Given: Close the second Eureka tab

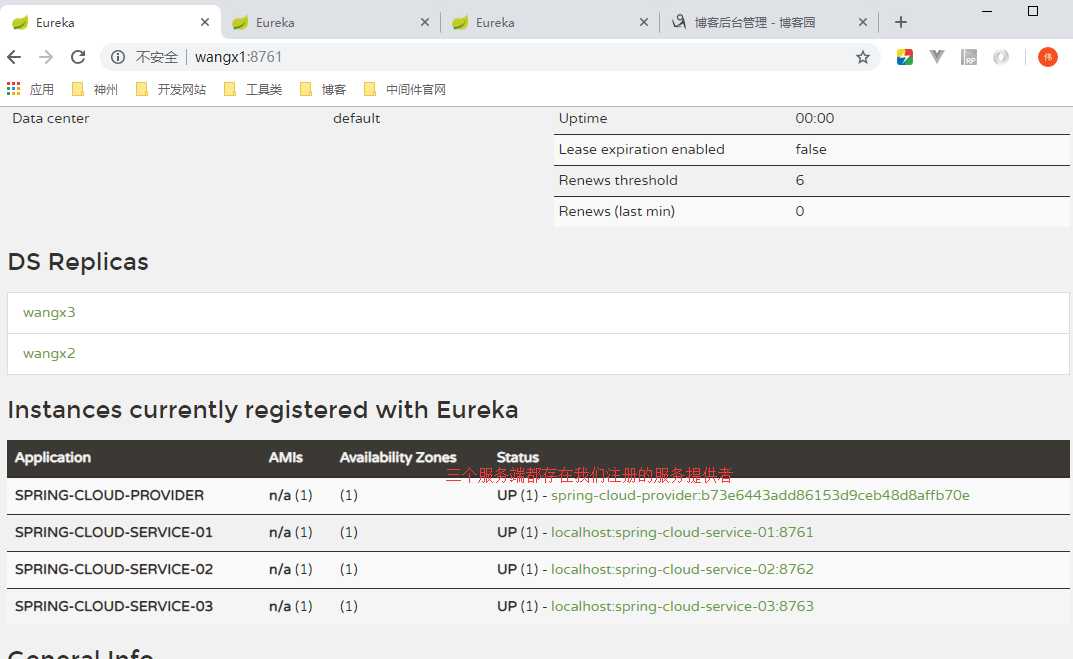Looking at the screenshot, I should 425,23.
